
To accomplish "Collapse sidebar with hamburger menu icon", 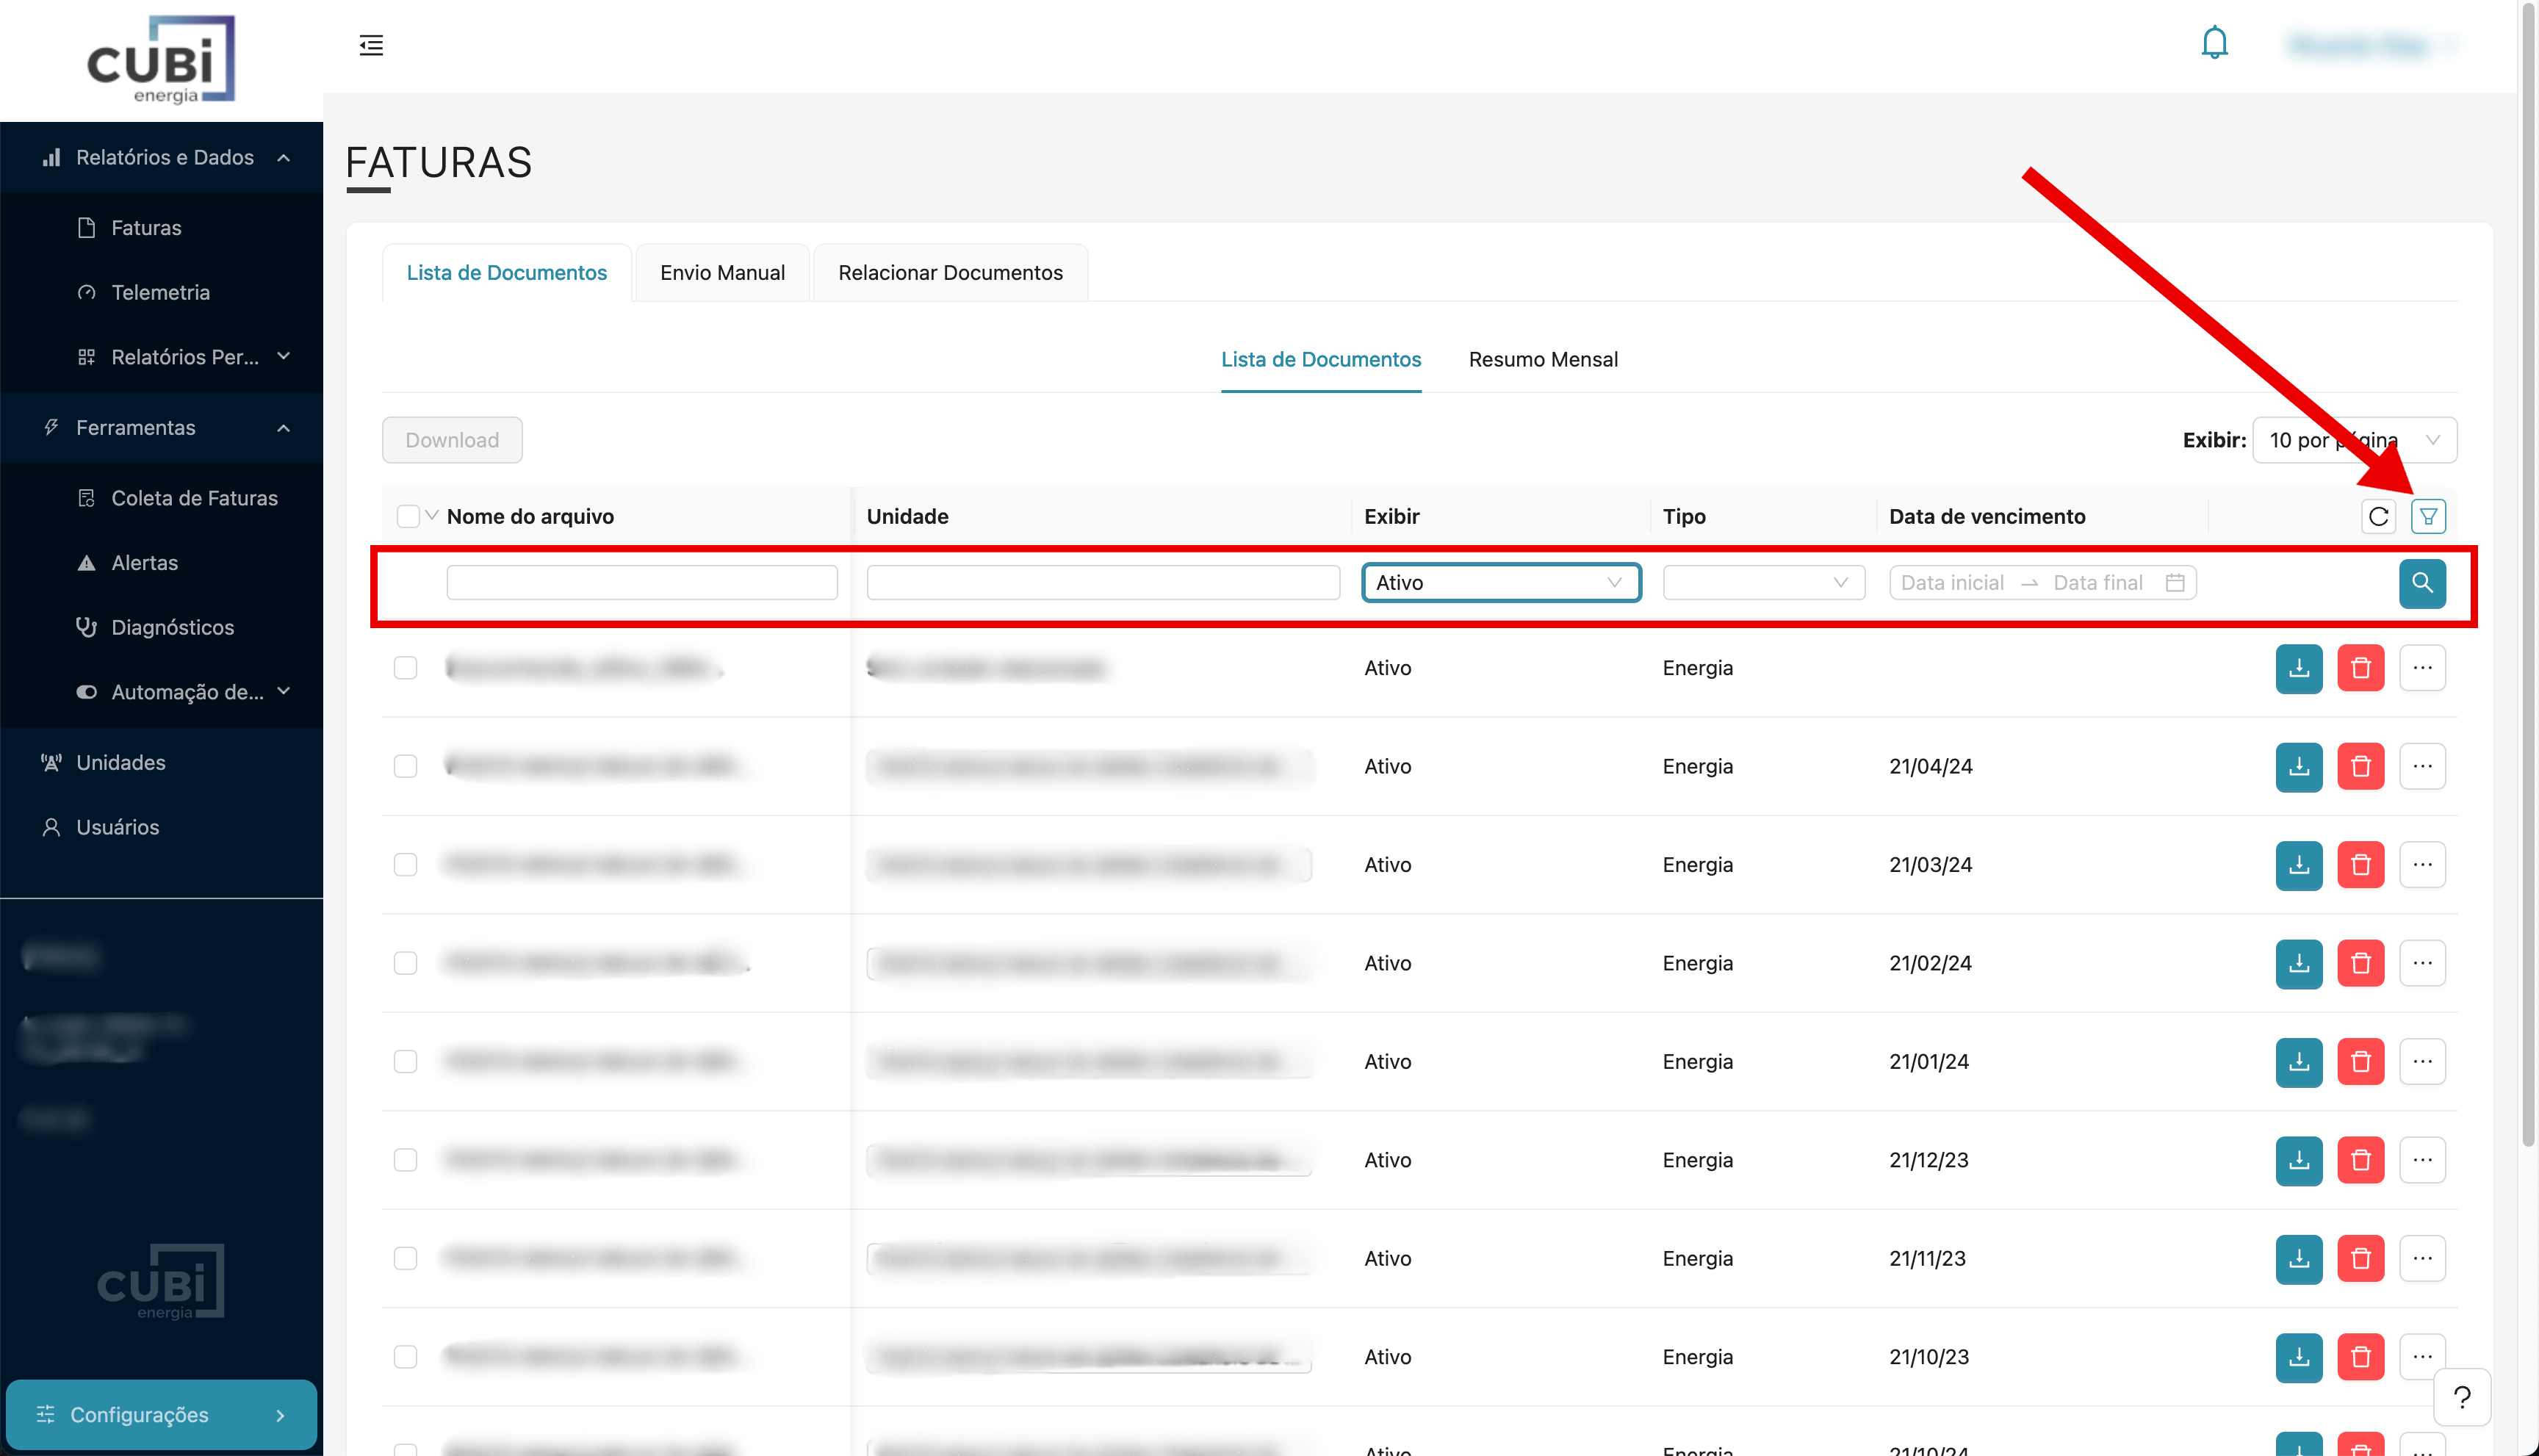I will coord(371,45).
